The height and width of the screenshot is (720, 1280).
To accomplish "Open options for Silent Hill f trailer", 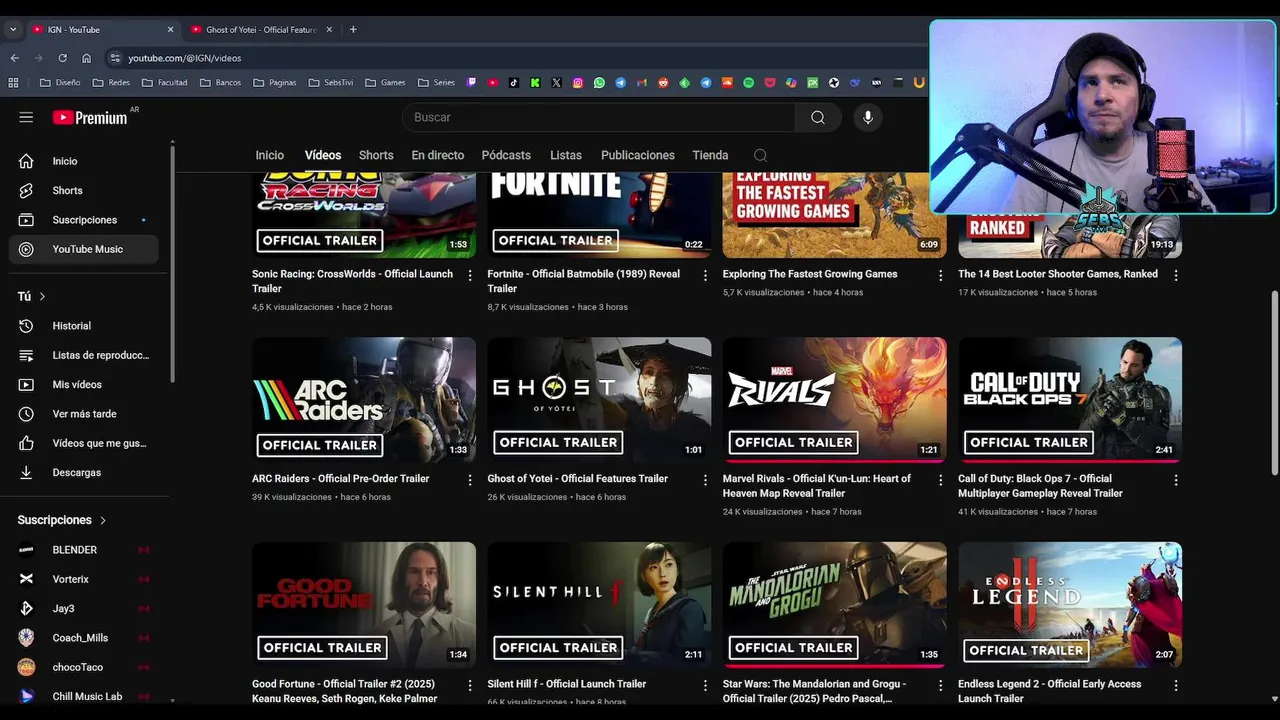I will click(x=705, y=685).
